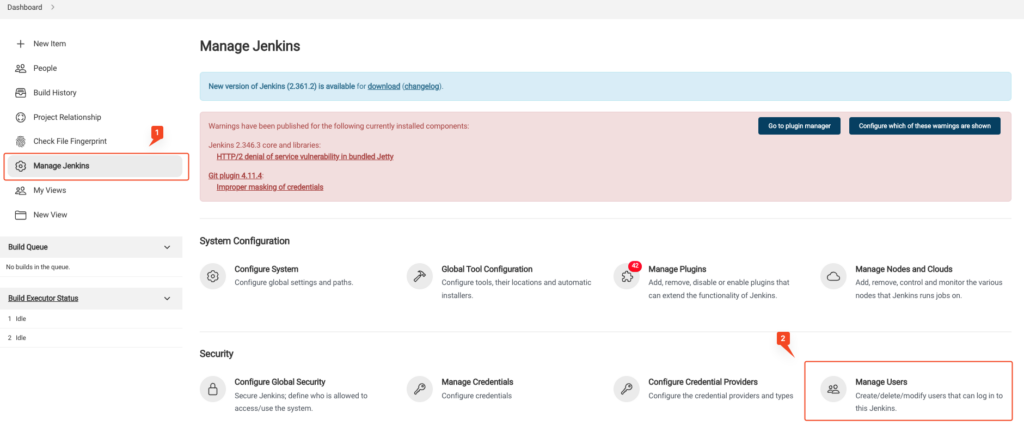Screen dimensions: 1024x425
Task: Click the Build History inbox icon
Action: [x=20, y=93]
